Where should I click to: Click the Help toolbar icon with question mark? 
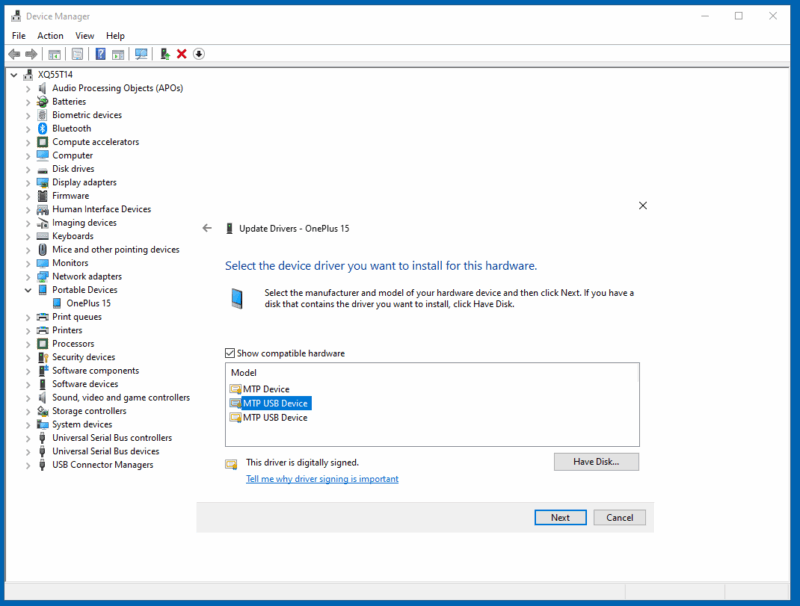100,54
